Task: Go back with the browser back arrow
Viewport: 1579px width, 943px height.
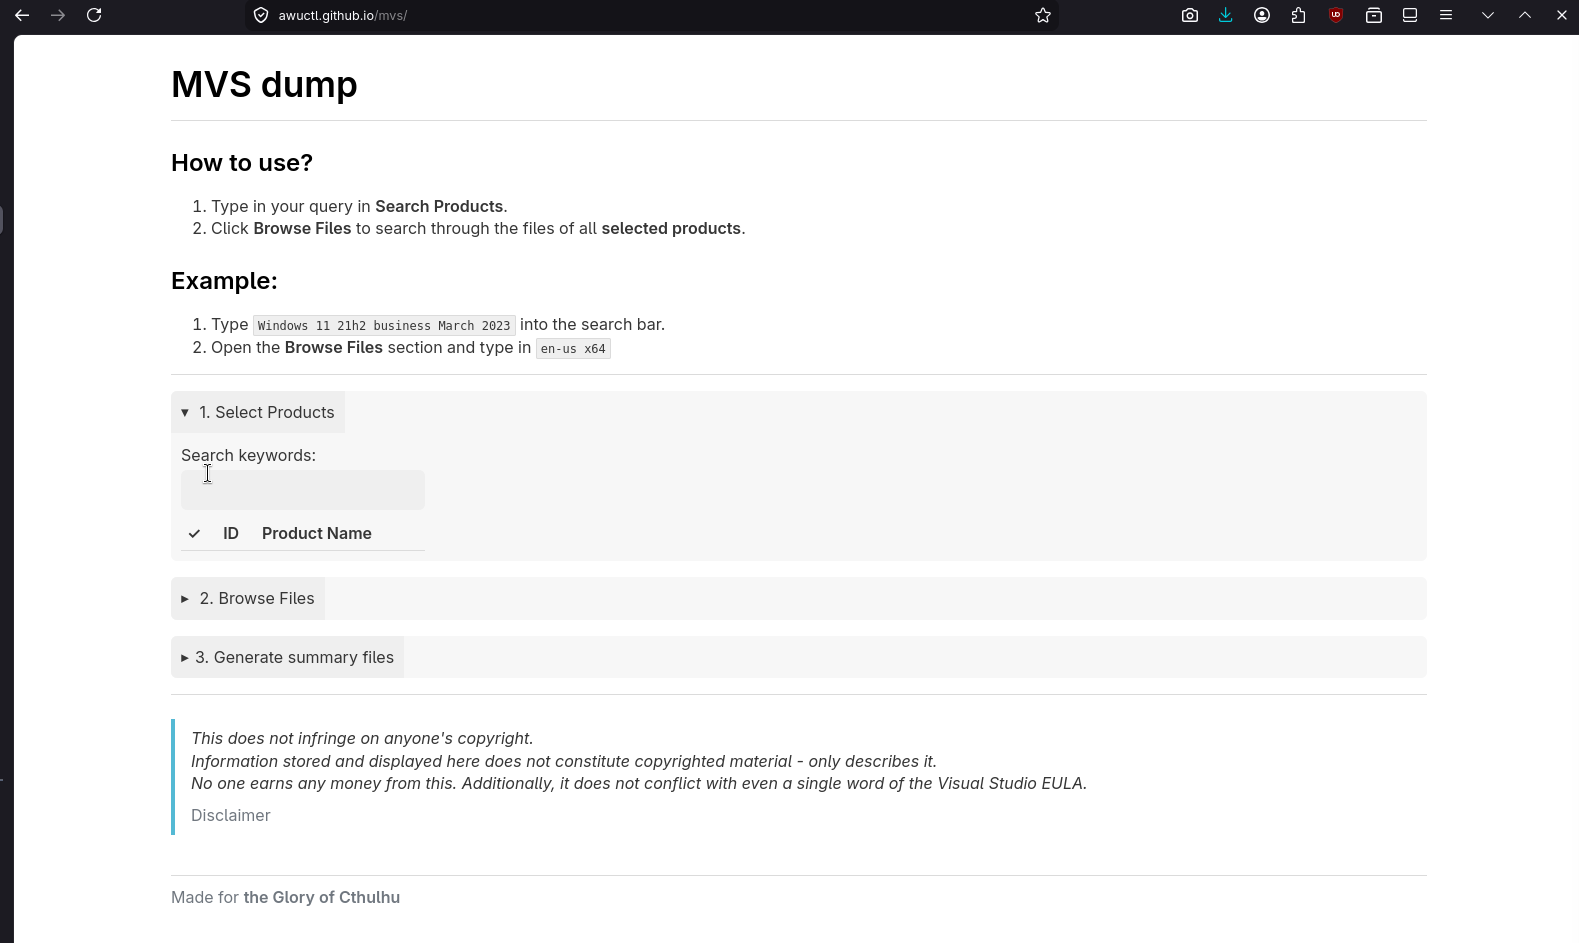Action: click(x=22, y=15)
